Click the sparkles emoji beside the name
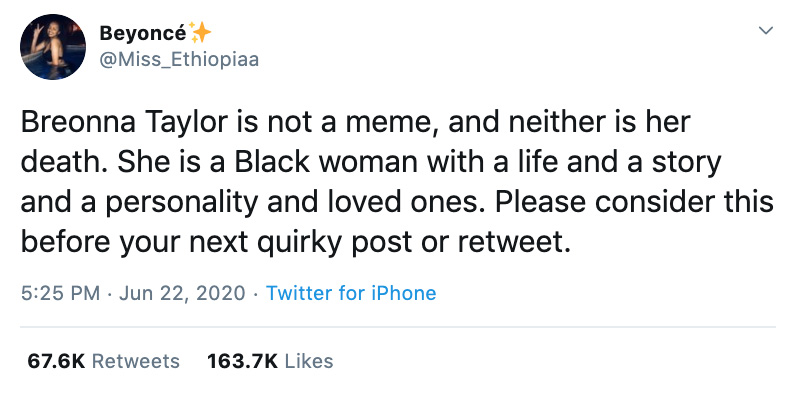Screen dimensions: 795x393 [x=200, y=32]
